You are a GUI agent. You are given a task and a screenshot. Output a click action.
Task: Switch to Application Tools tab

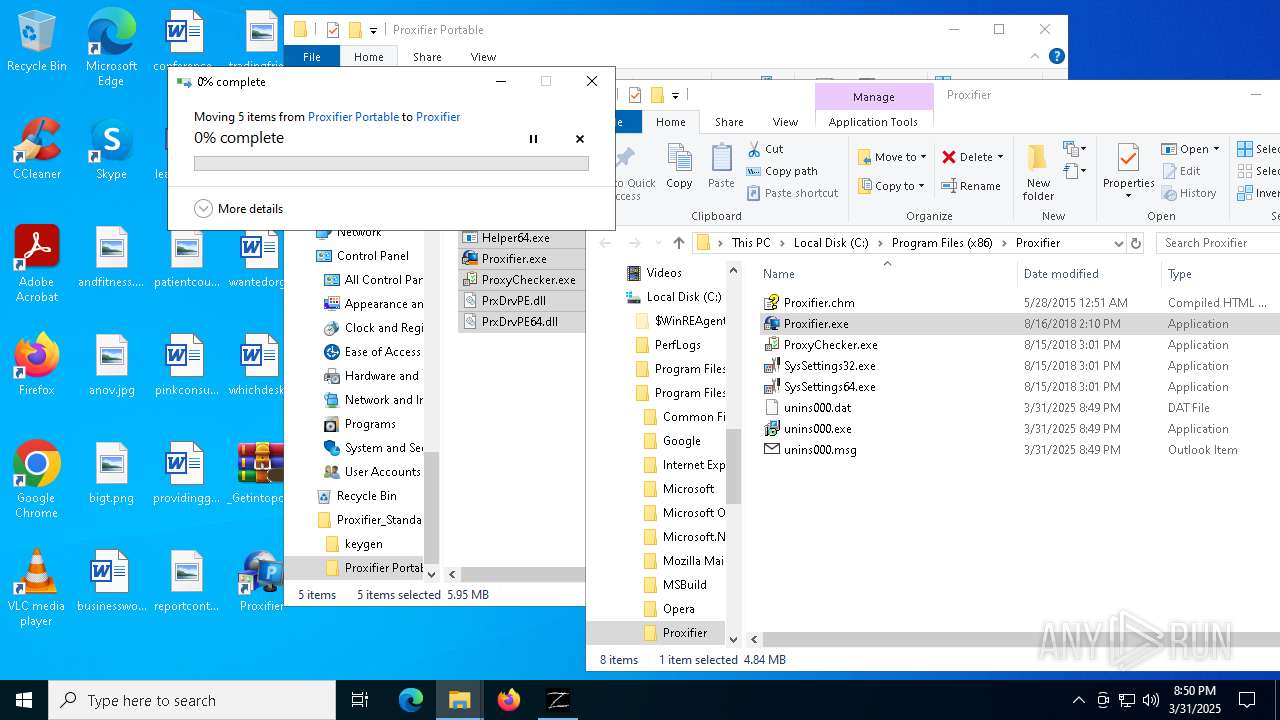[x=873, y=122]
